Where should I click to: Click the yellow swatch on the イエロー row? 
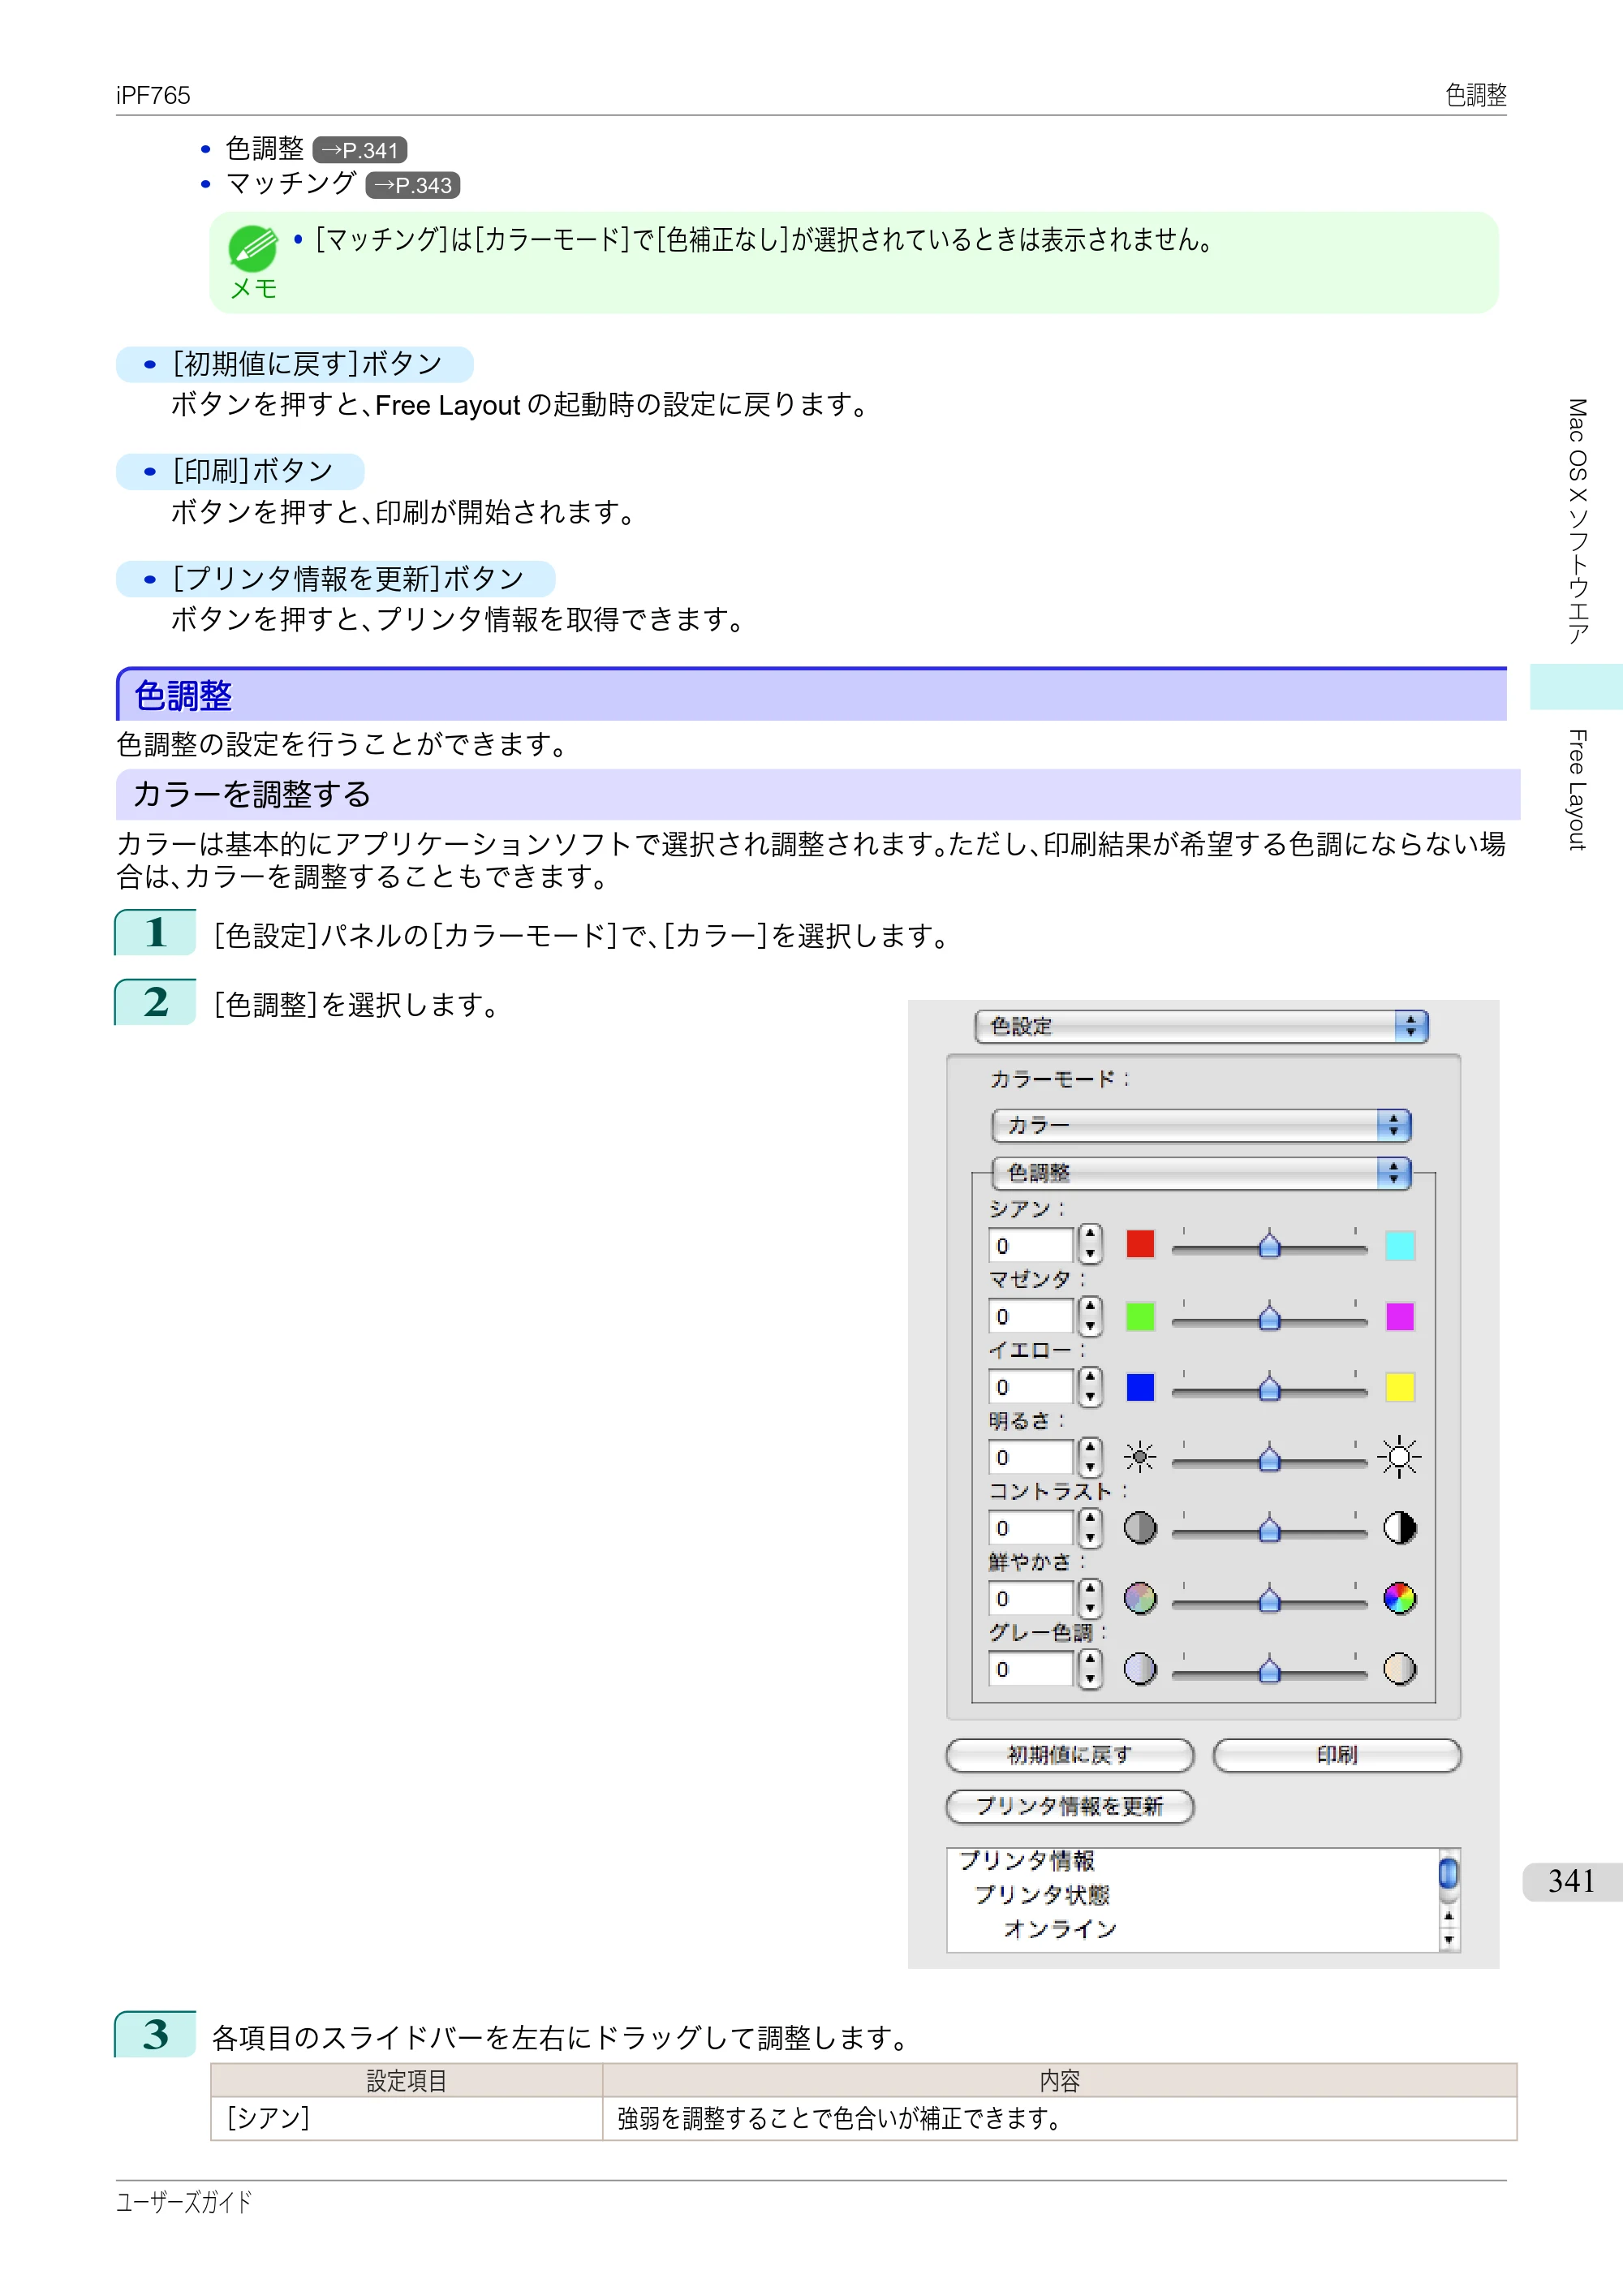pyautogui.click(x=1400, y=1387)
